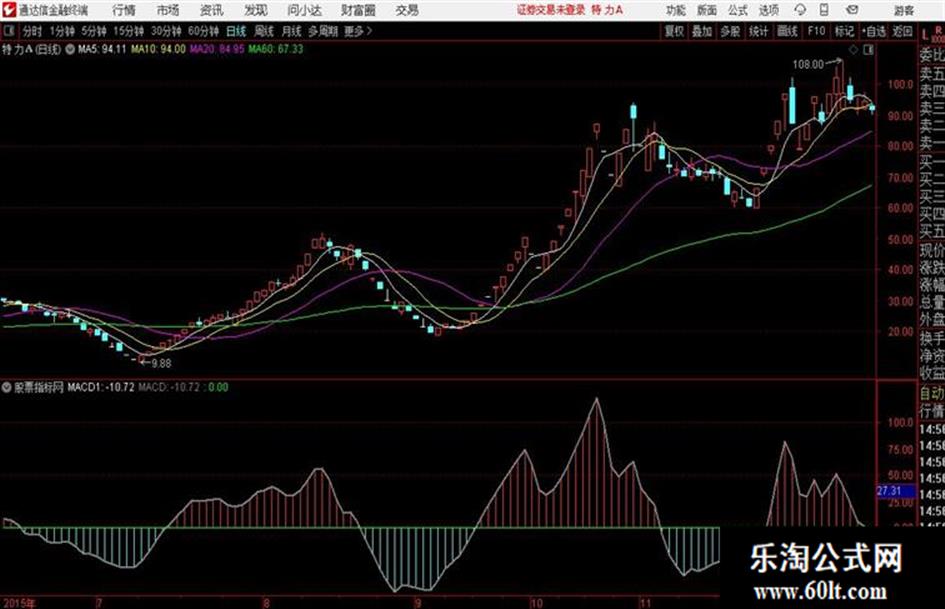Open 问小达 menu
Image resolution: width=945 pixels, height=609 pixels.
(x=304, y=10)
